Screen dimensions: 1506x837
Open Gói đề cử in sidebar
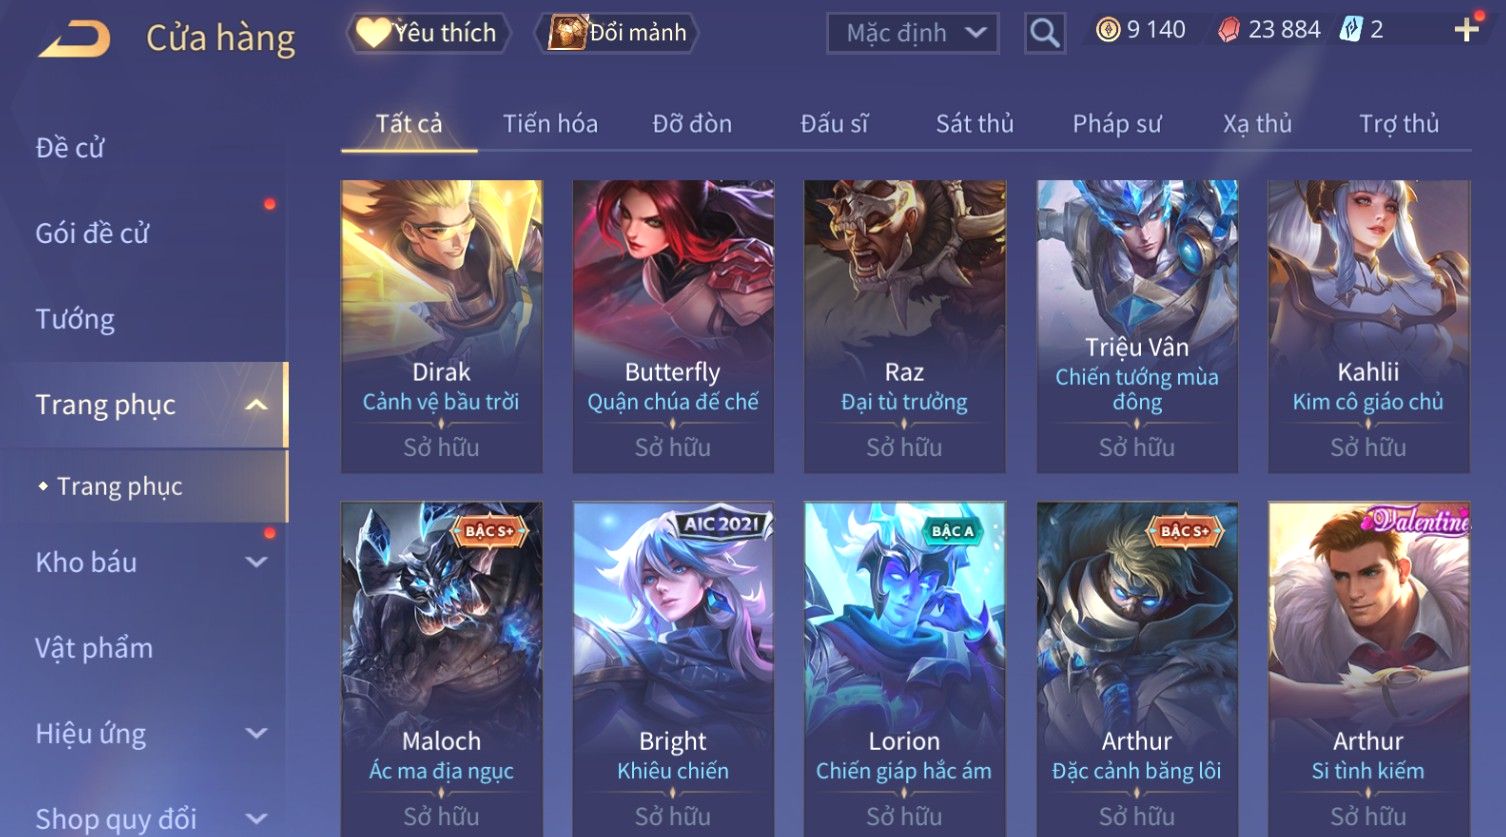[92, 233]
